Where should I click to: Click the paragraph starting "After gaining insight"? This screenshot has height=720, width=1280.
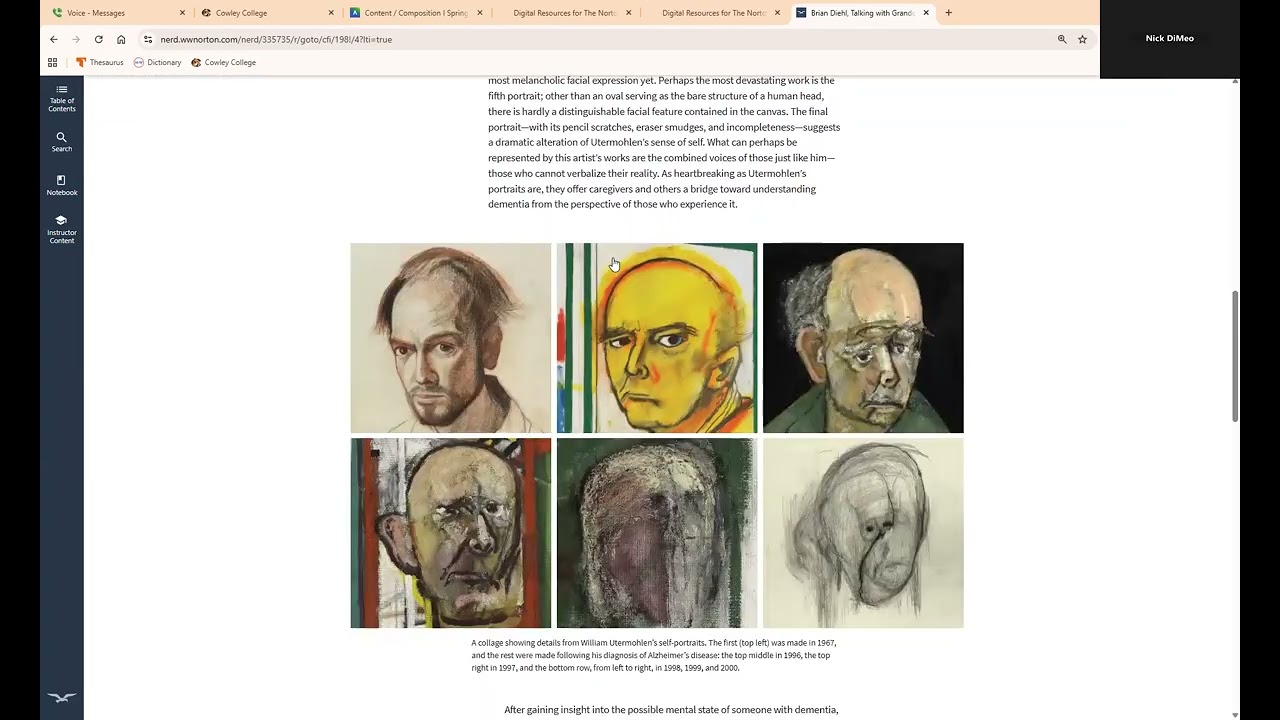pyautogui.click(x=671, y=710)
